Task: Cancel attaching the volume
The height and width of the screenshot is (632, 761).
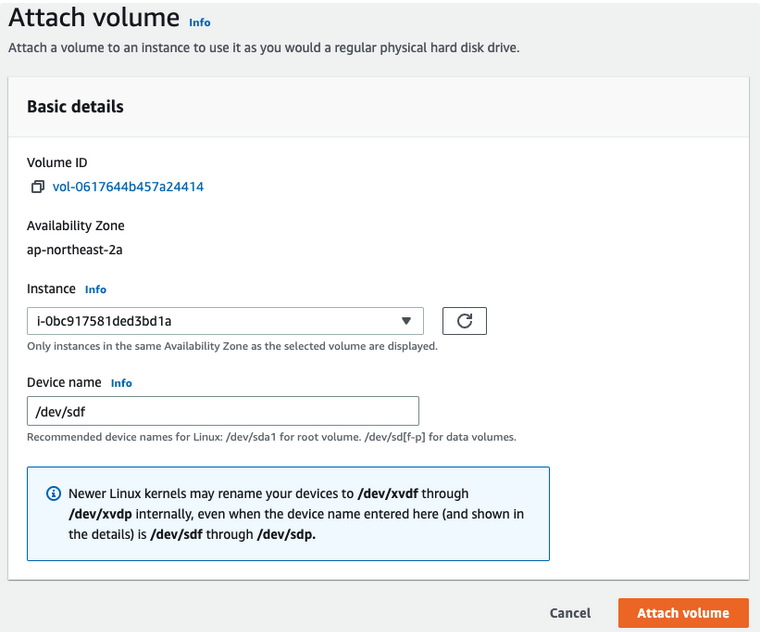Action: click(x=570, y=613)
